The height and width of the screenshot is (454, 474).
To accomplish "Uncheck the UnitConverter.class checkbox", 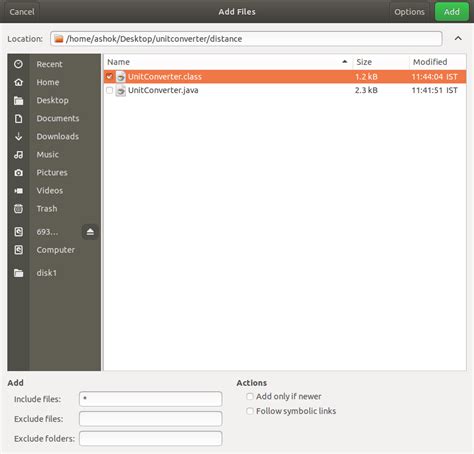I will tap(109, 76).
